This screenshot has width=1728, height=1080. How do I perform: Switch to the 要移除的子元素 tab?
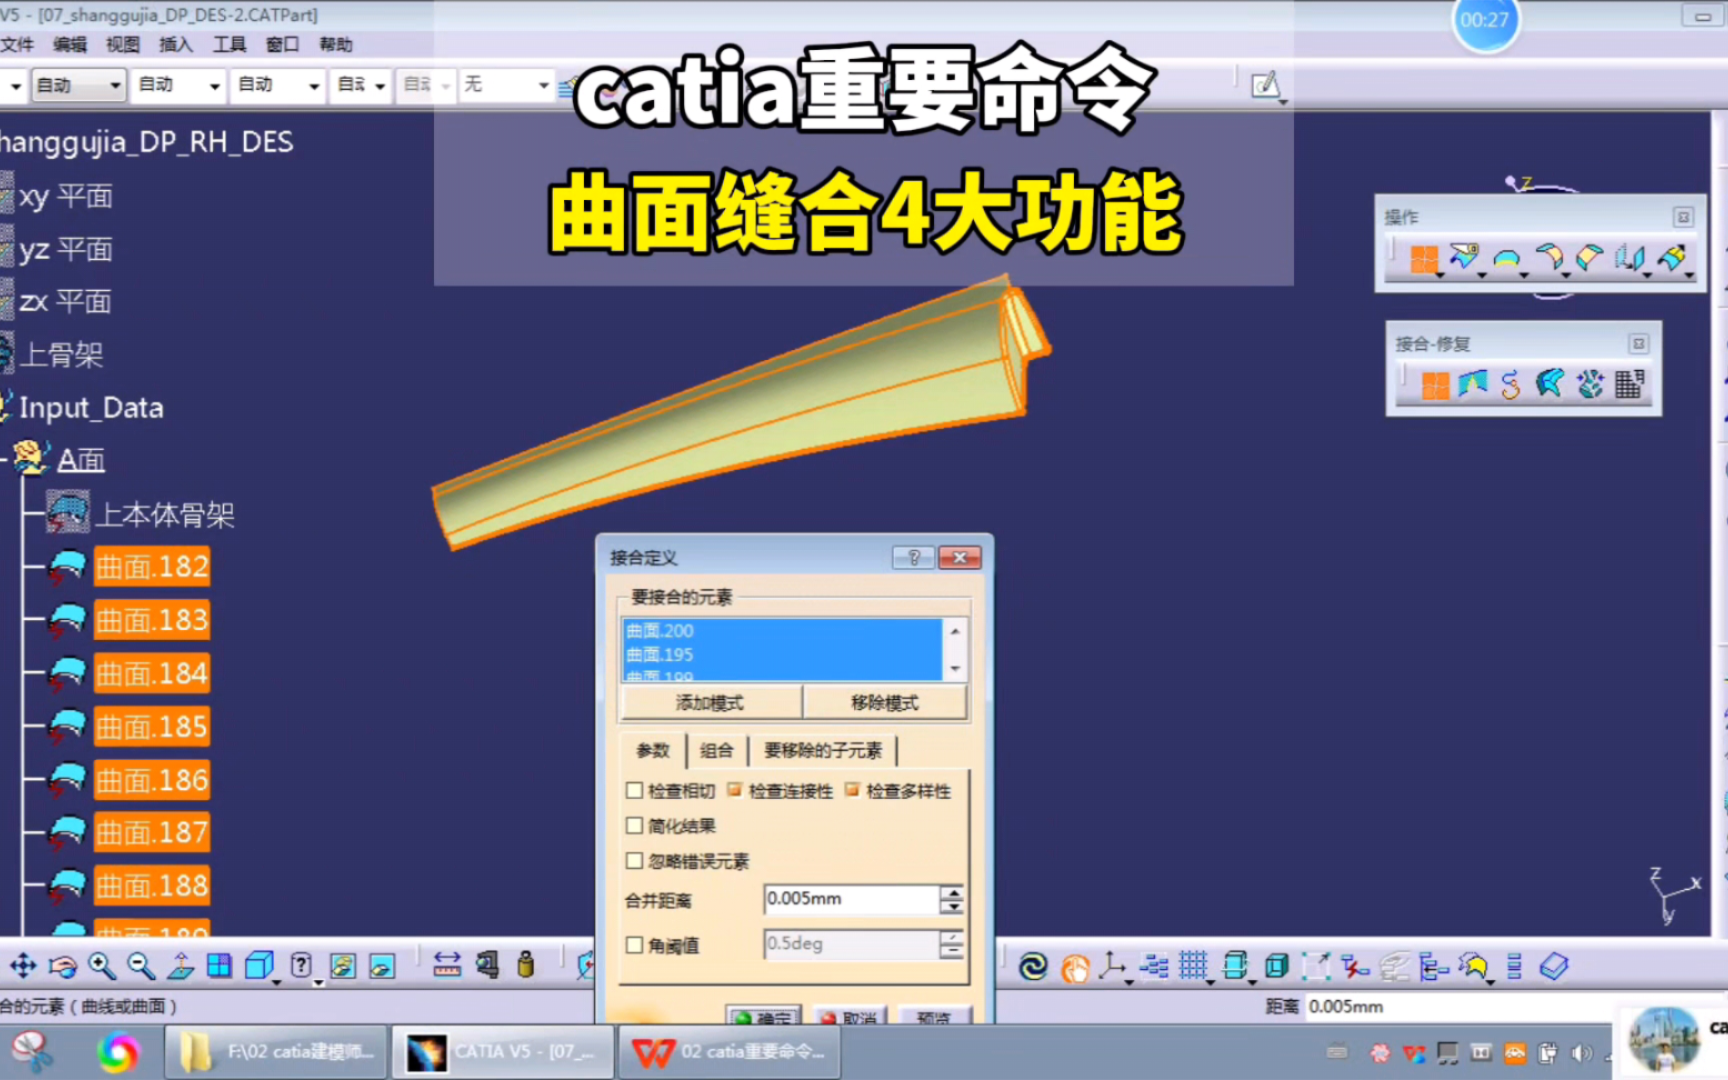(823, 750)
